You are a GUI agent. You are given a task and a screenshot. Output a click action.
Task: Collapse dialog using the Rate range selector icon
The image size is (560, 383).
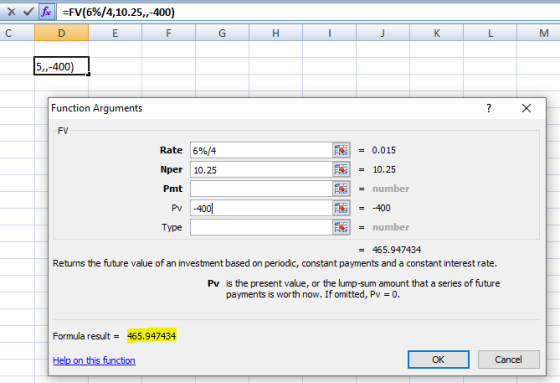pyautogui.click(x=341, y=150)
